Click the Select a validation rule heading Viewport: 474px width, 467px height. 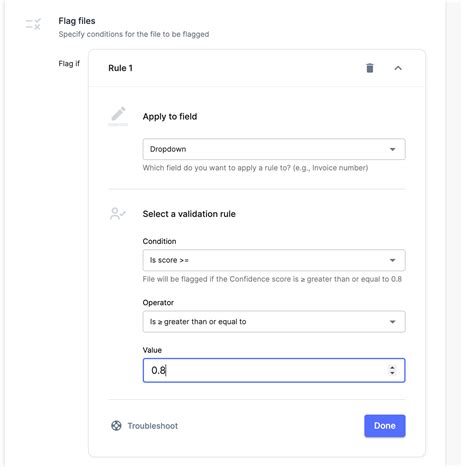[189, 214]
